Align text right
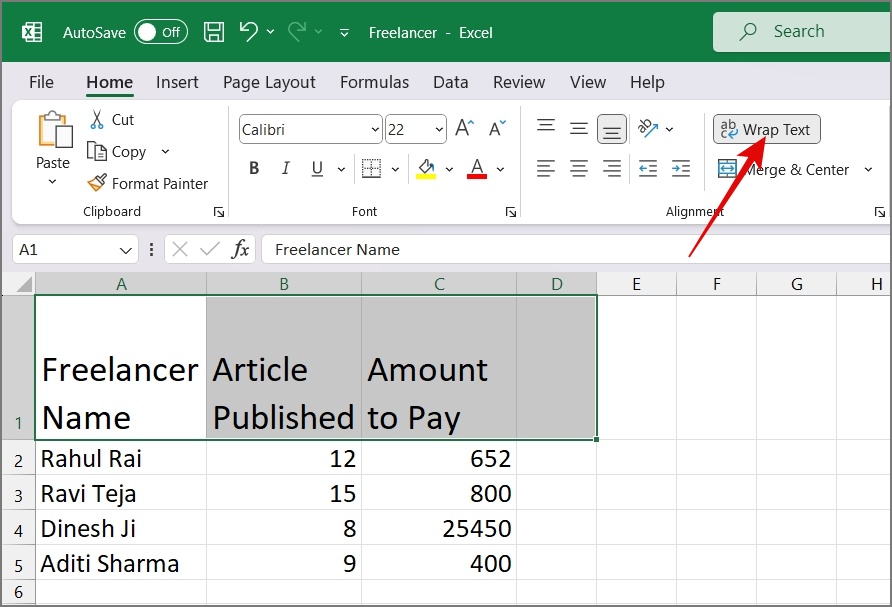The width and height of the screenshot is (892, 607). point(612,168)
